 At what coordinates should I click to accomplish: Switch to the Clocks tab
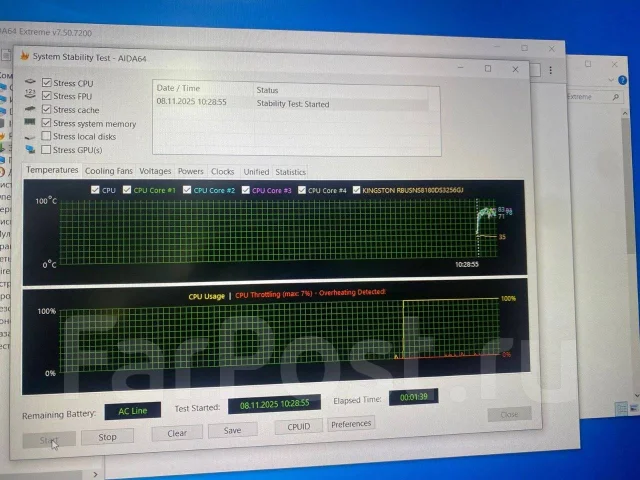click(222, 171)
